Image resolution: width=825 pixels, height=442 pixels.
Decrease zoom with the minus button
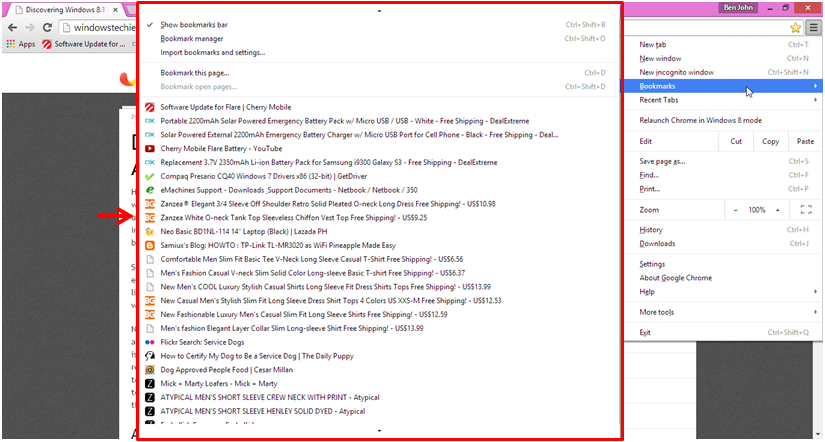(736, 209)
